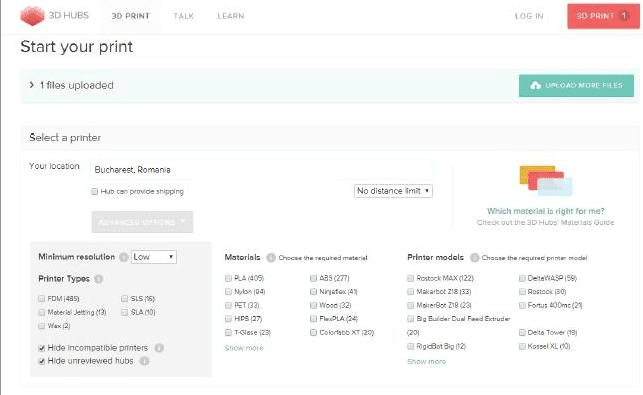Viewport: 643px width, 395px height.
Task: Click the Printer models info icon
Action: [x=474, y=258]
